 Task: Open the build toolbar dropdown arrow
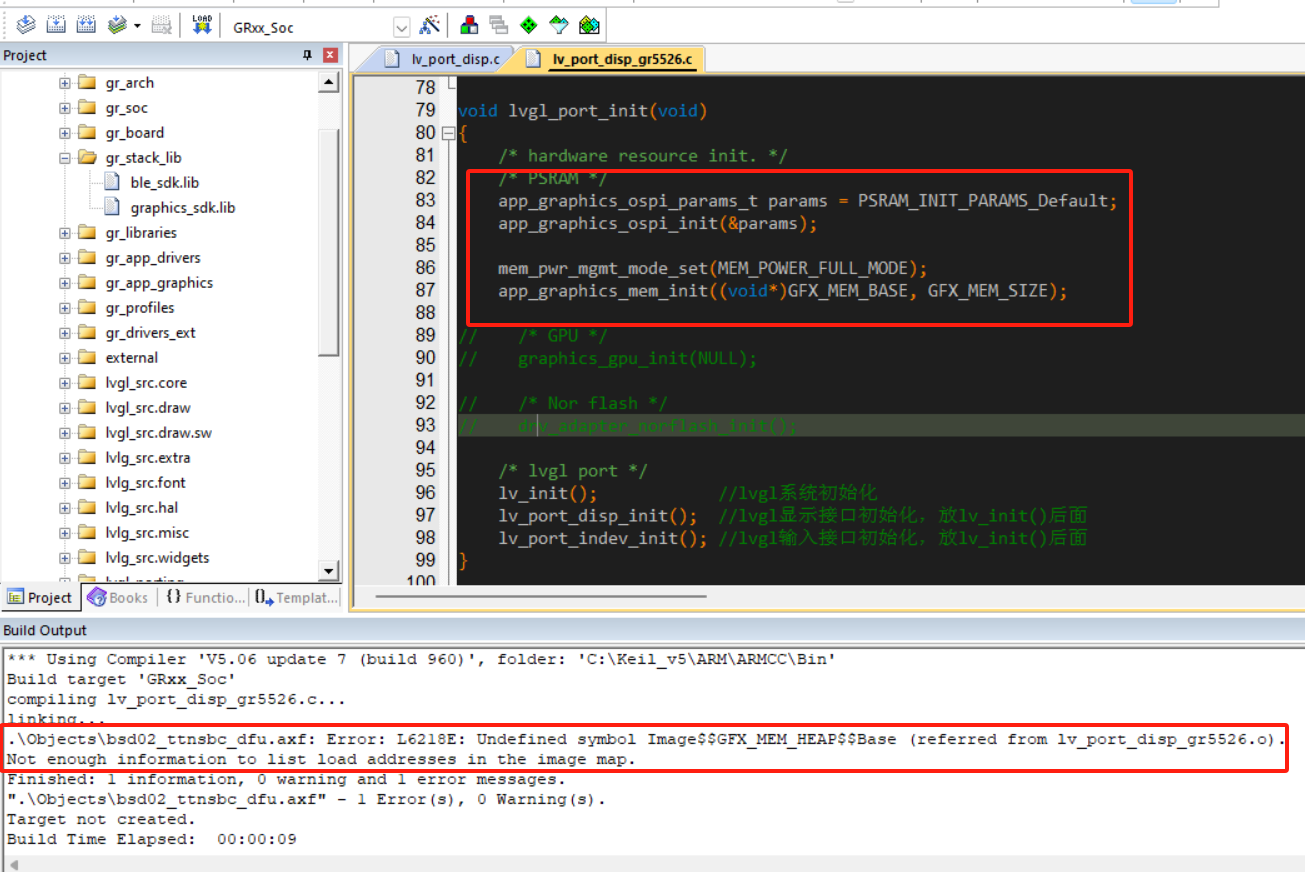(137, 25)
